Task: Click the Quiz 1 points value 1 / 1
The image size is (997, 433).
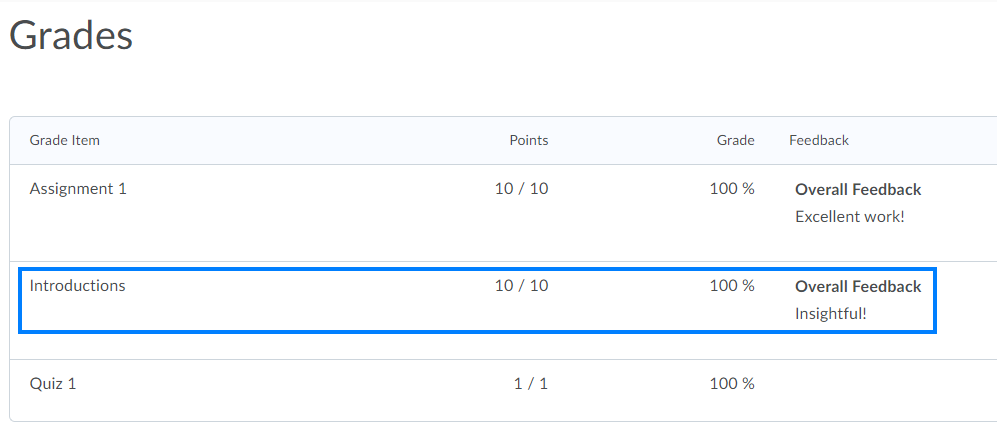Action: point(530,383)
